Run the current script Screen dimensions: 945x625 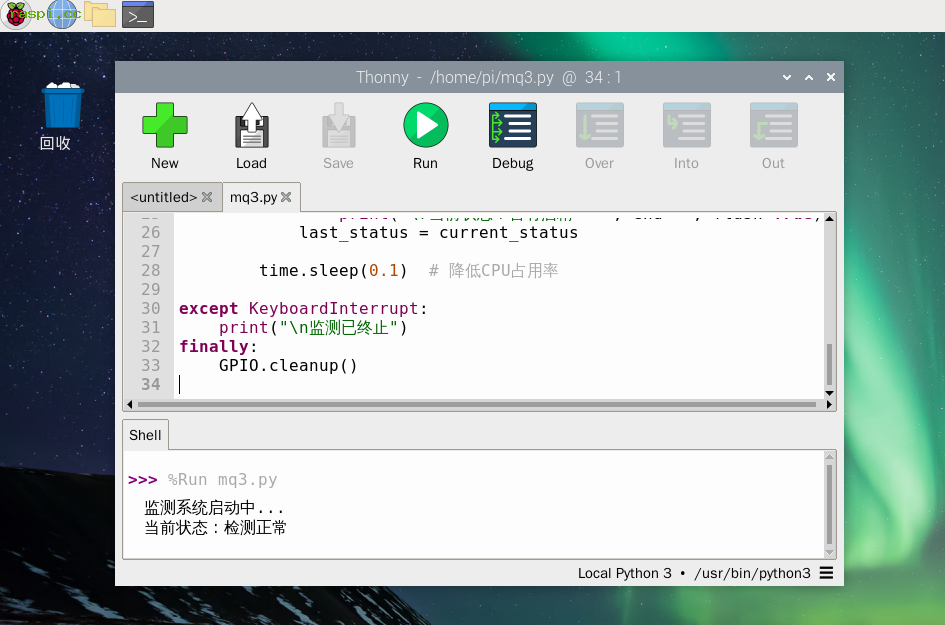point(425,126)
